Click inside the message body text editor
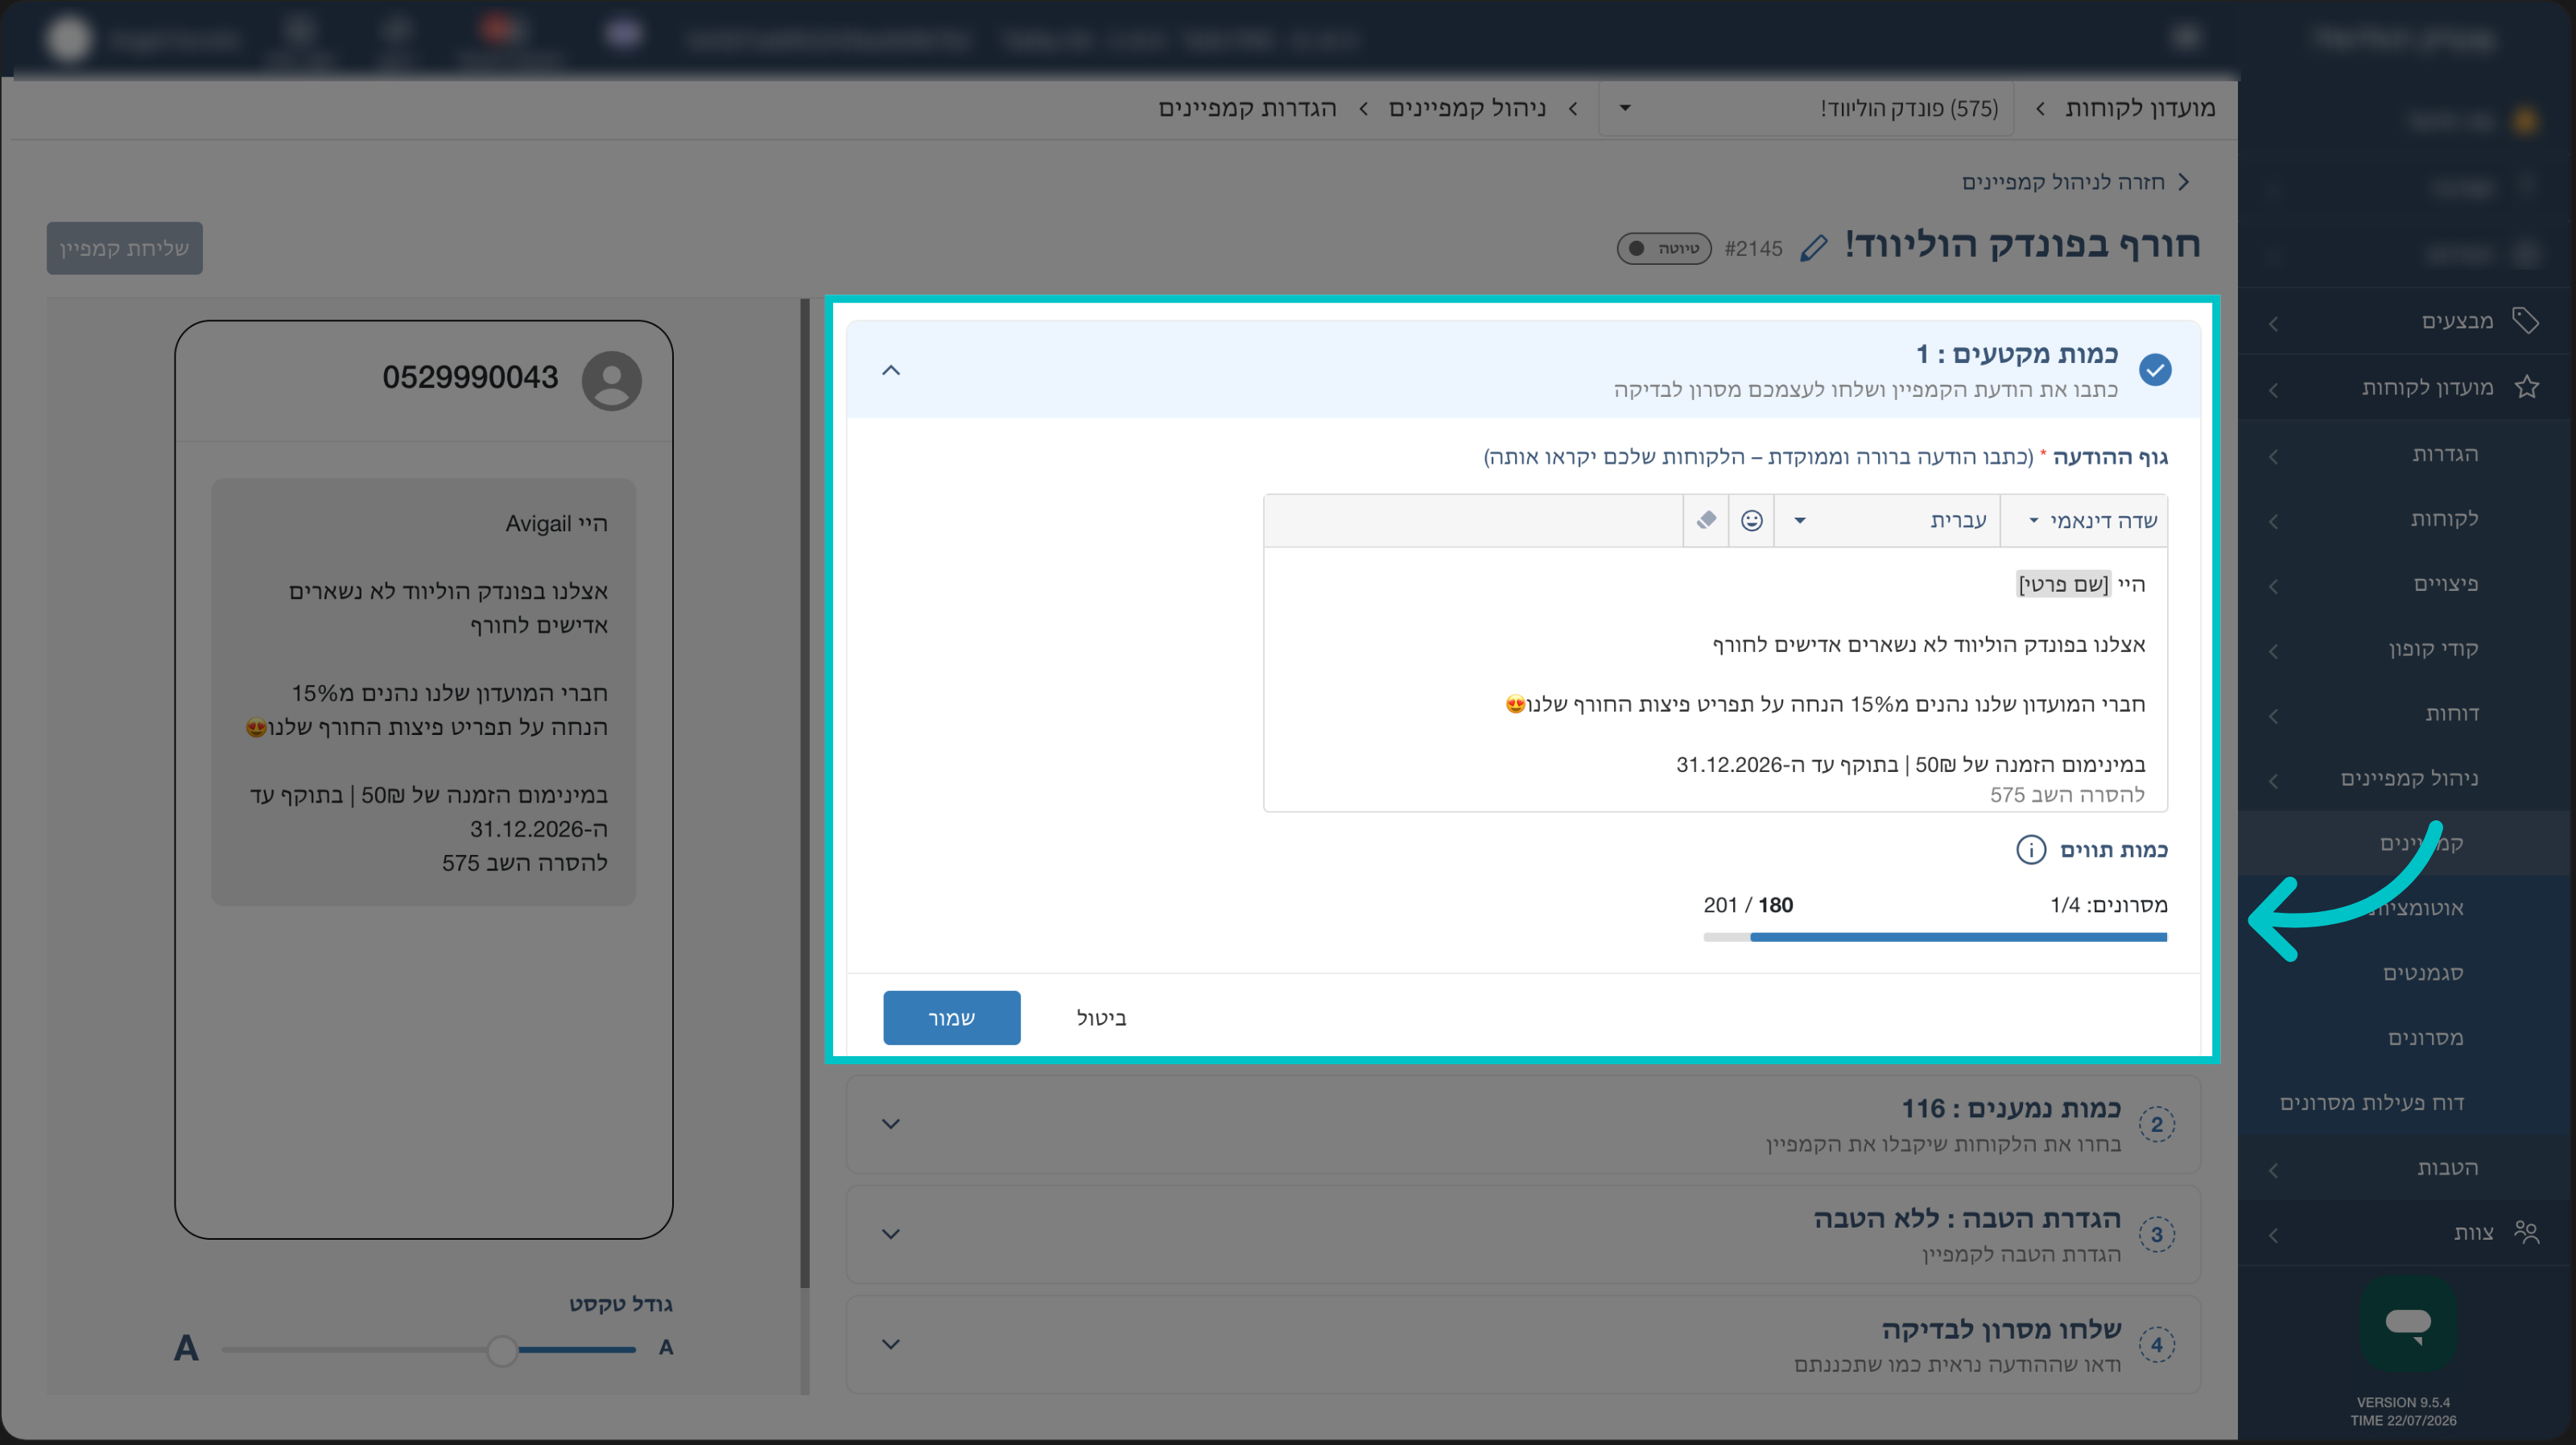2576x1445 pixels. click(1715, 680)
